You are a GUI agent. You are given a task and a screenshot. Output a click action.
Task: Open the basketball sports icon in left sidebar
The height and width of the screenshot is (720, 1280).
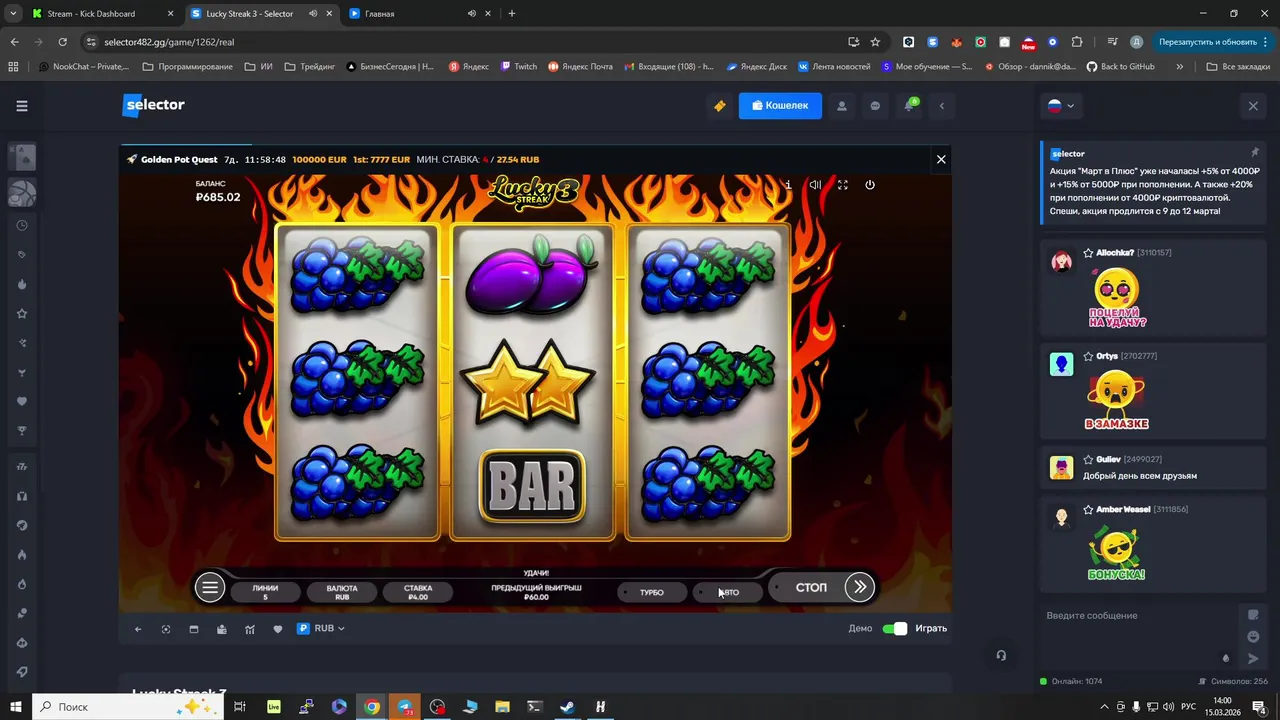coord(22,192)
